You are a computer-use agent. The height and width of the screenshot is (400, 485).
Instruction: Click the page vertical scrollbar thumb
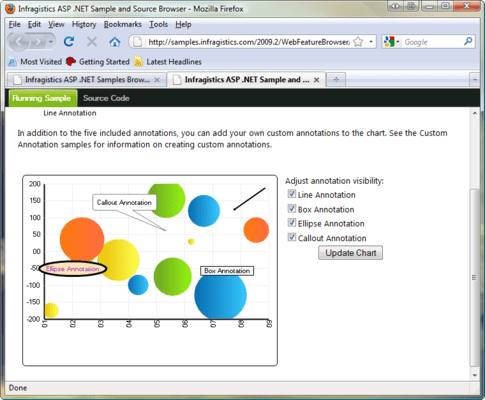pyautogui.click(x=474, y=277)
